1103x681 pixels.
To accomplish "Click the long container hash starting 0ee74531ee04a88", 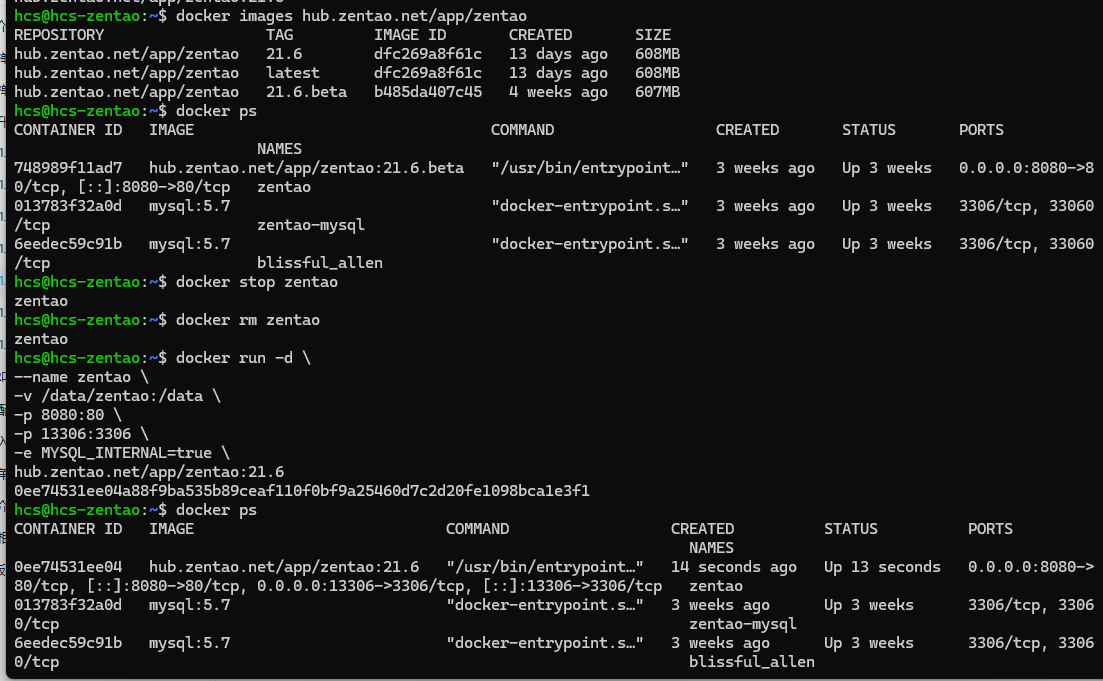I will coord(302,491).
